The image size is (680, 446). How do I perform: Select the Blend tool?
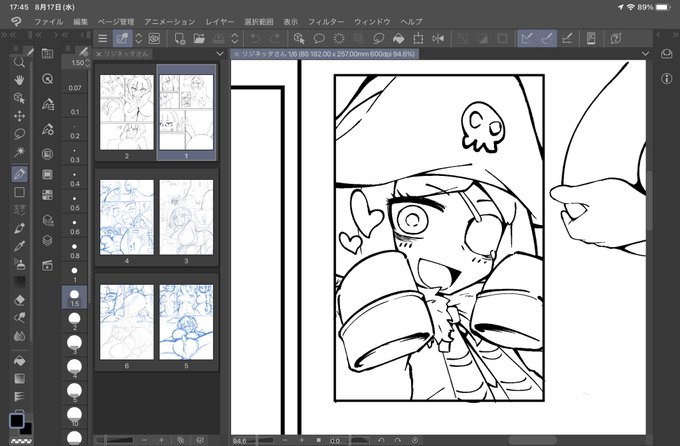pyautogui.click(x=19, y=318)
